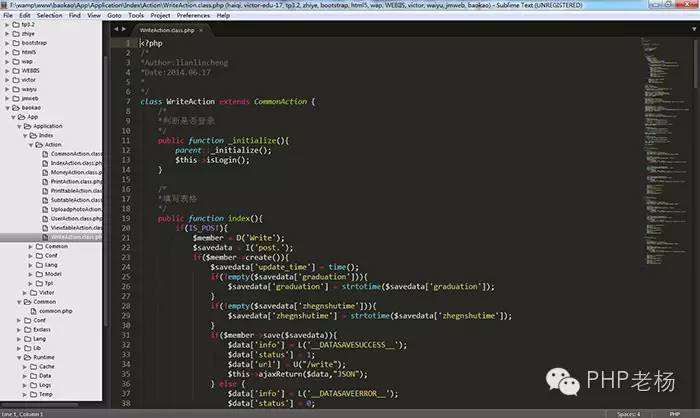Open the tab list dropdown arrow
The height and width of the screenshot is (418, 700).
coord(694,29)
